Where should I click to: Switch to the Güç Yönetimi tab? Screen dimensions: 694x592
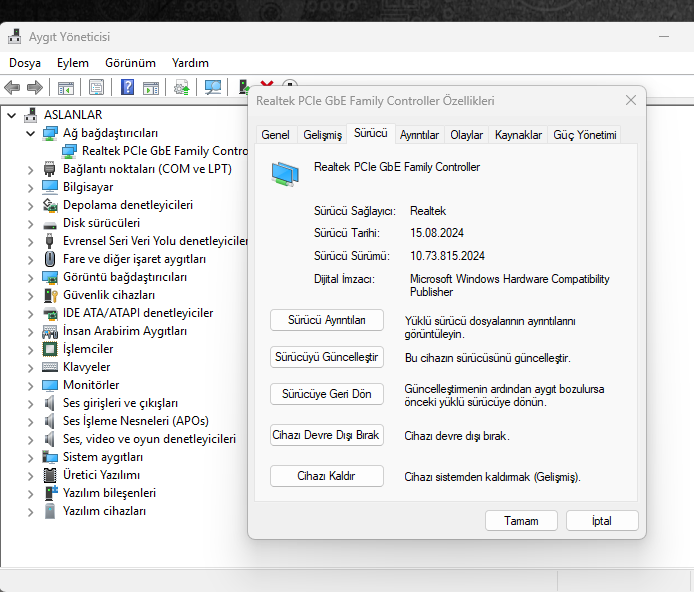point(585,135)
